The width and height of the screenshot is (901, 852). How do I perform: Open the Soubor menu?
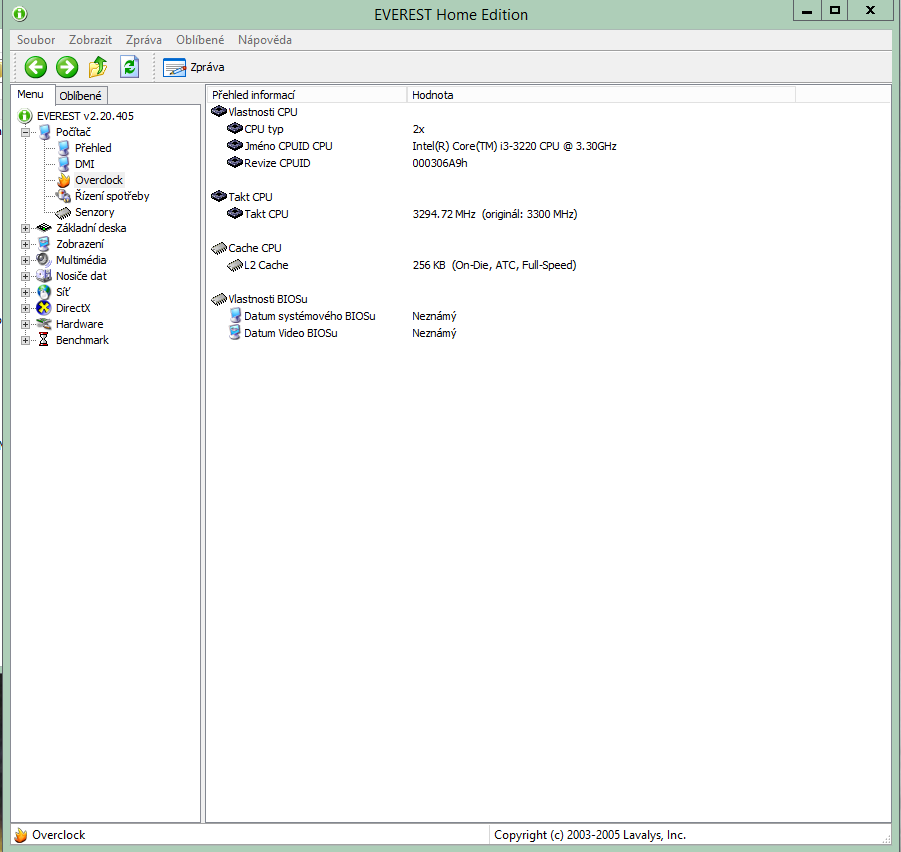pos(36,40)
